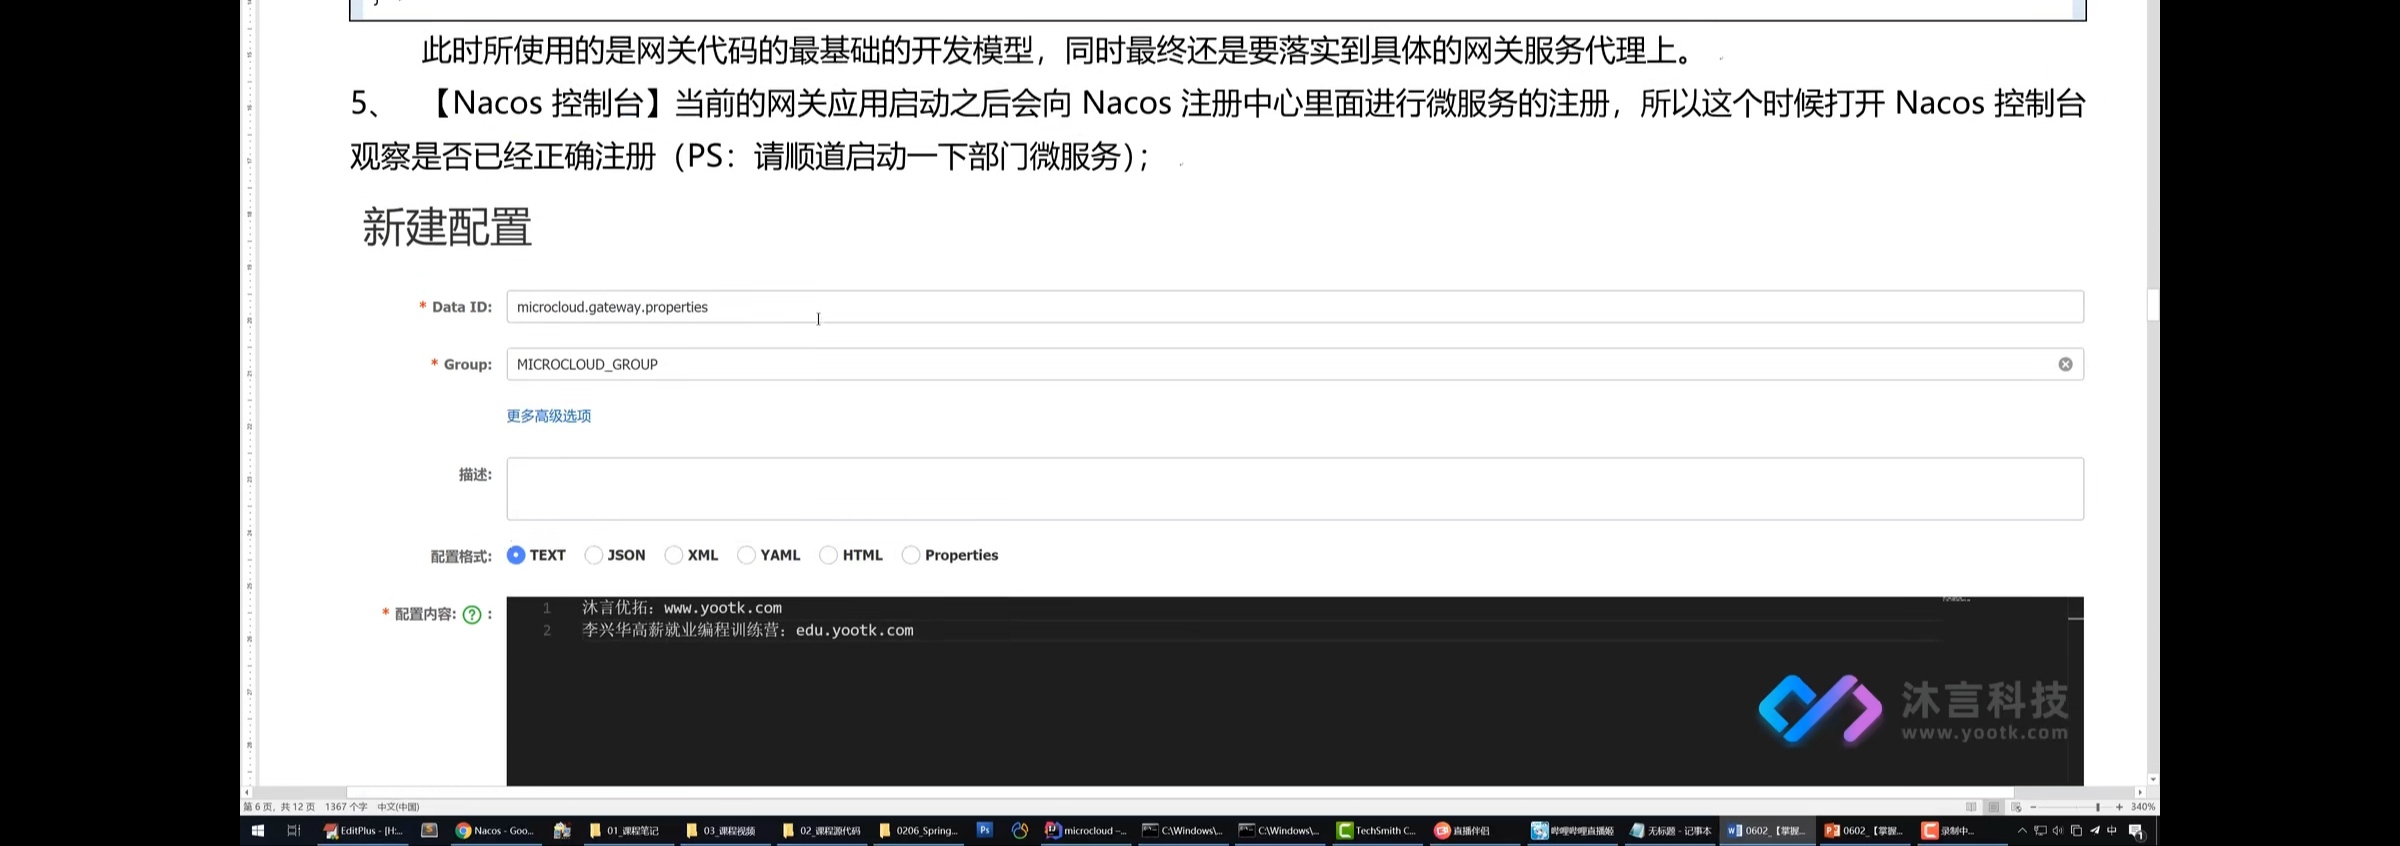Click the Group input field
Viewport: 2400px width, 846px height.
(1295, 364)
